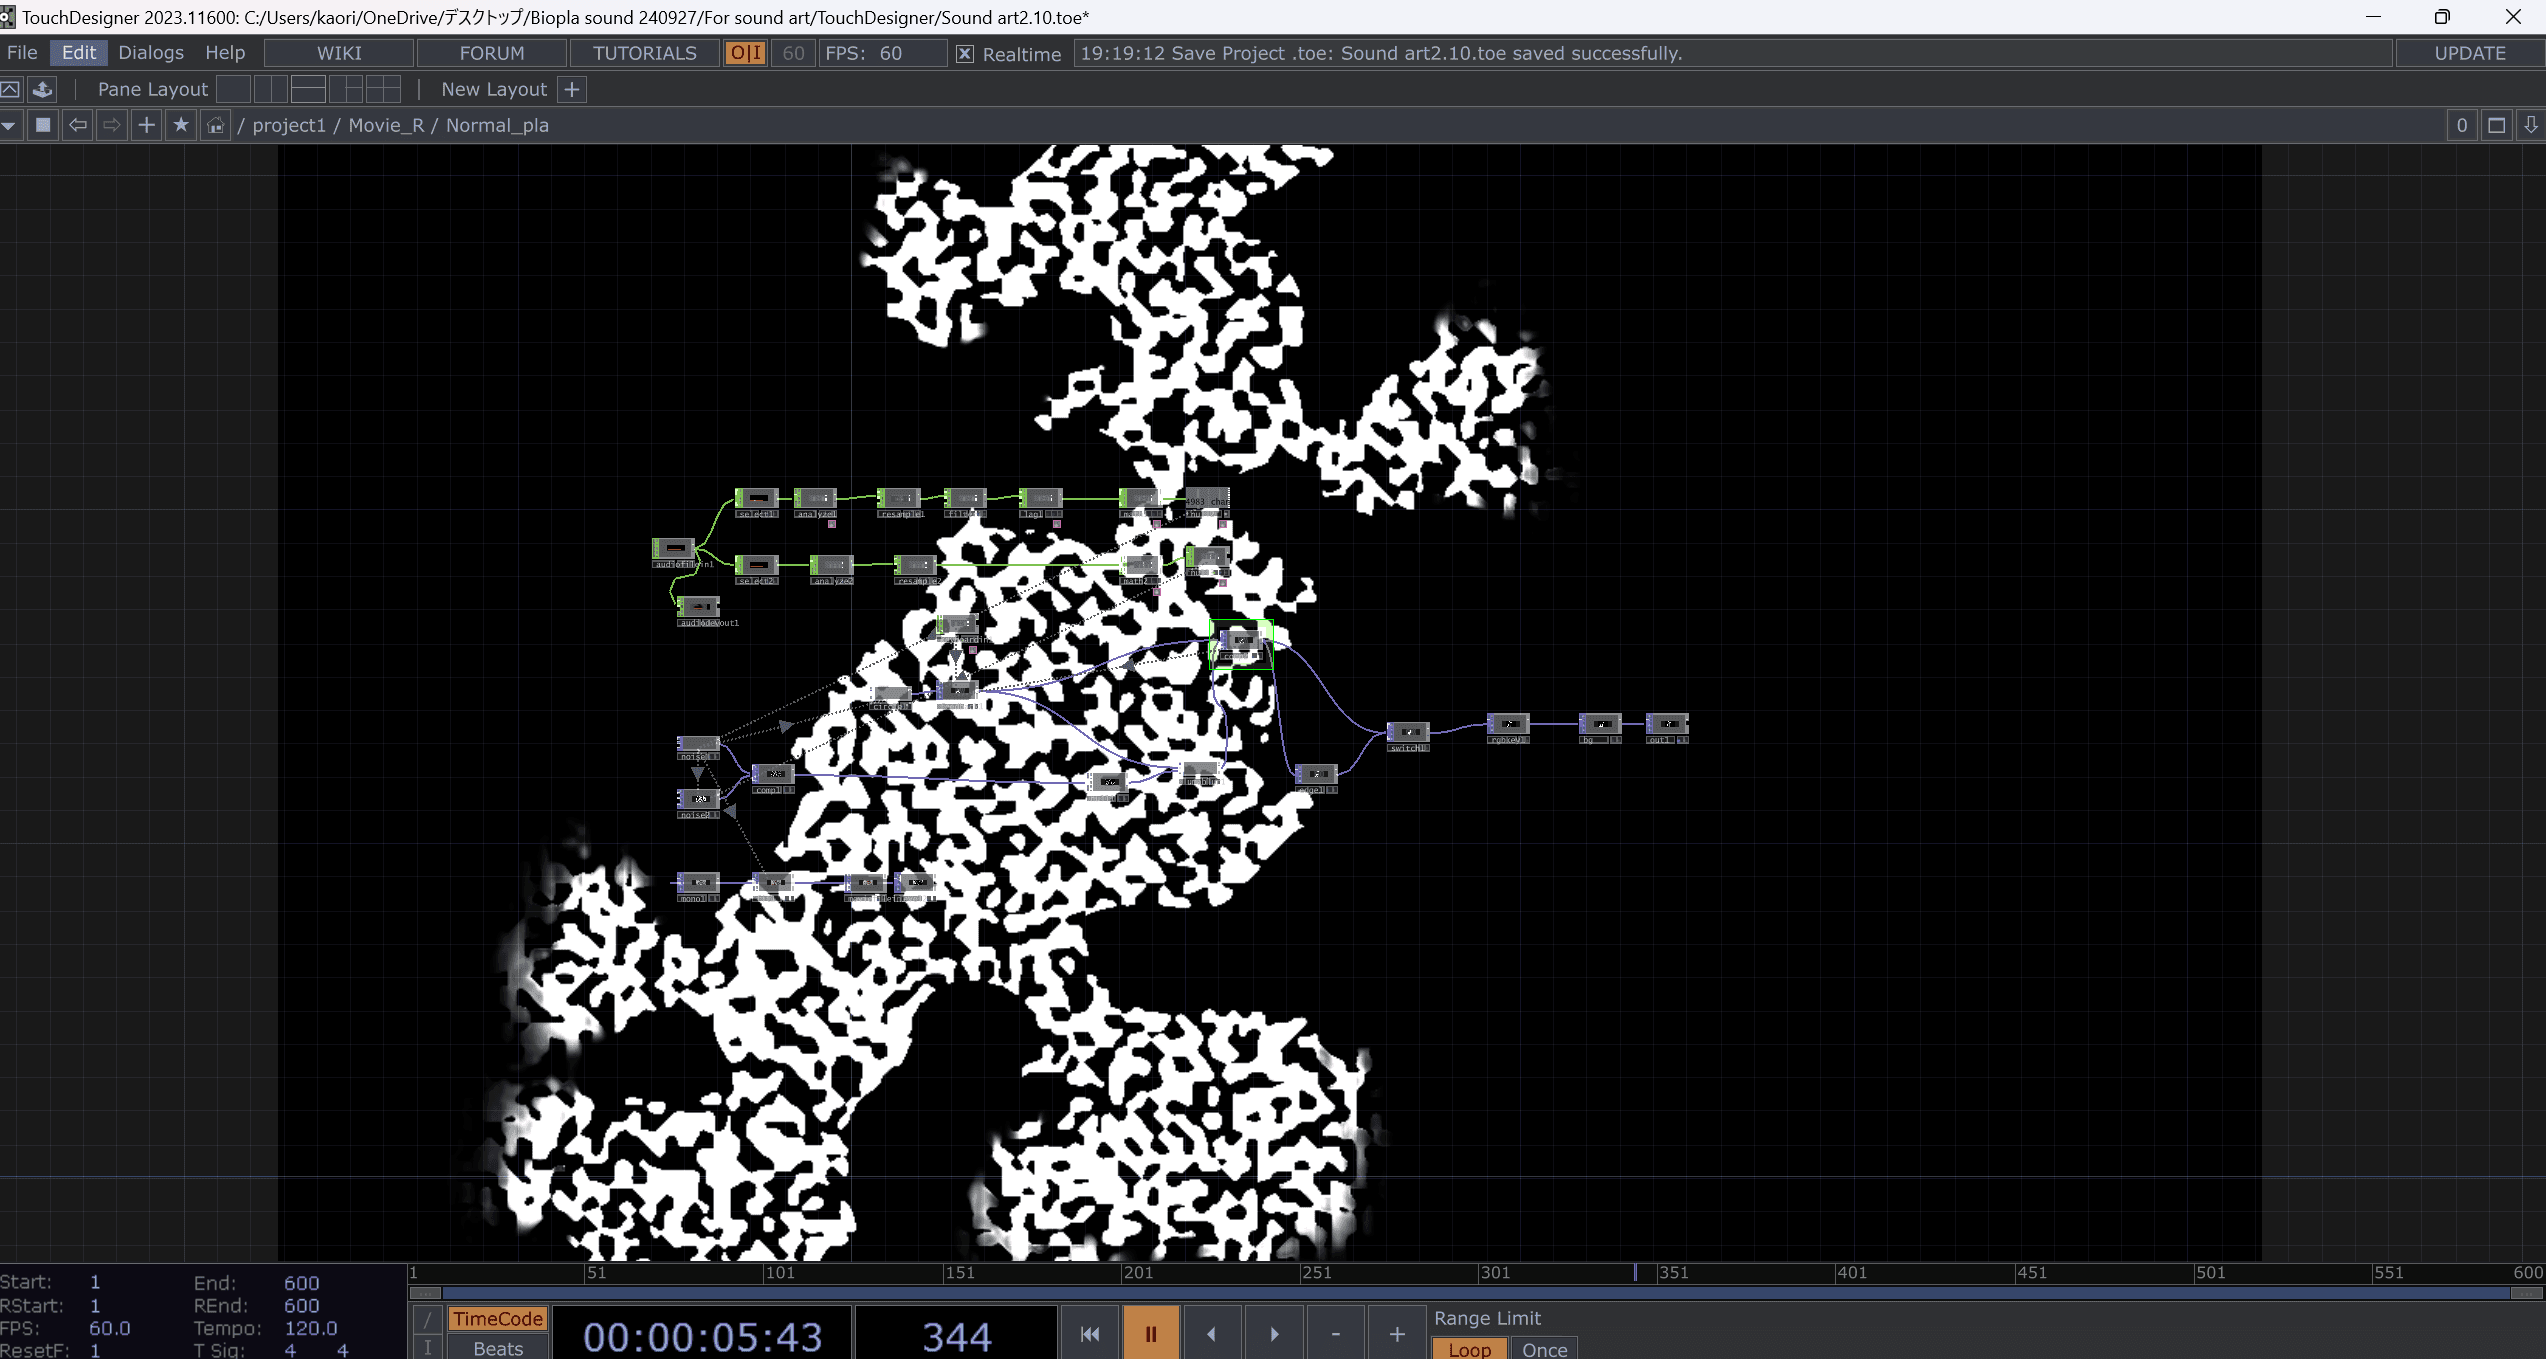Image resolution: width=2546 pixels, height=1359 pixels.
Task: Enable Once range limit mode
Action: [1544, 1349]
